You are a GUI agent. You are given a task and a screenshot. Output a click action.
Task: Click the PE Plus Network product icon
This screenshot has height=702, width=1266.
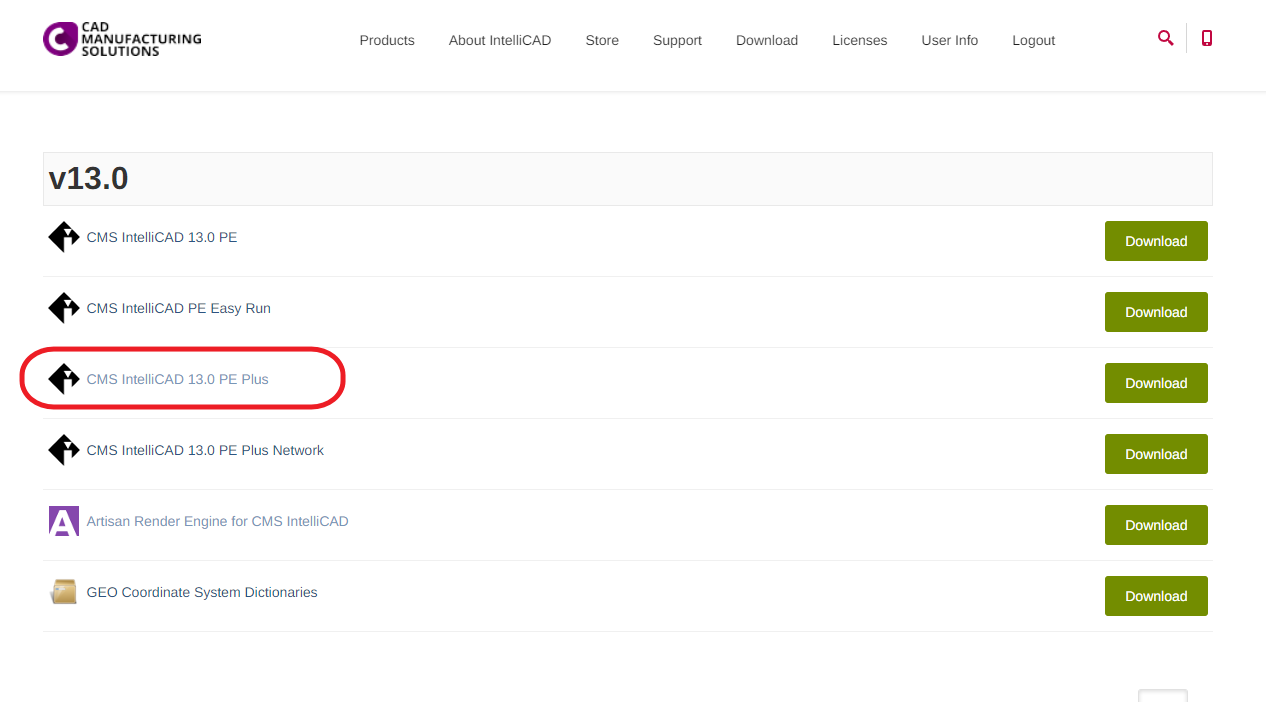click(x=64, y=450)
